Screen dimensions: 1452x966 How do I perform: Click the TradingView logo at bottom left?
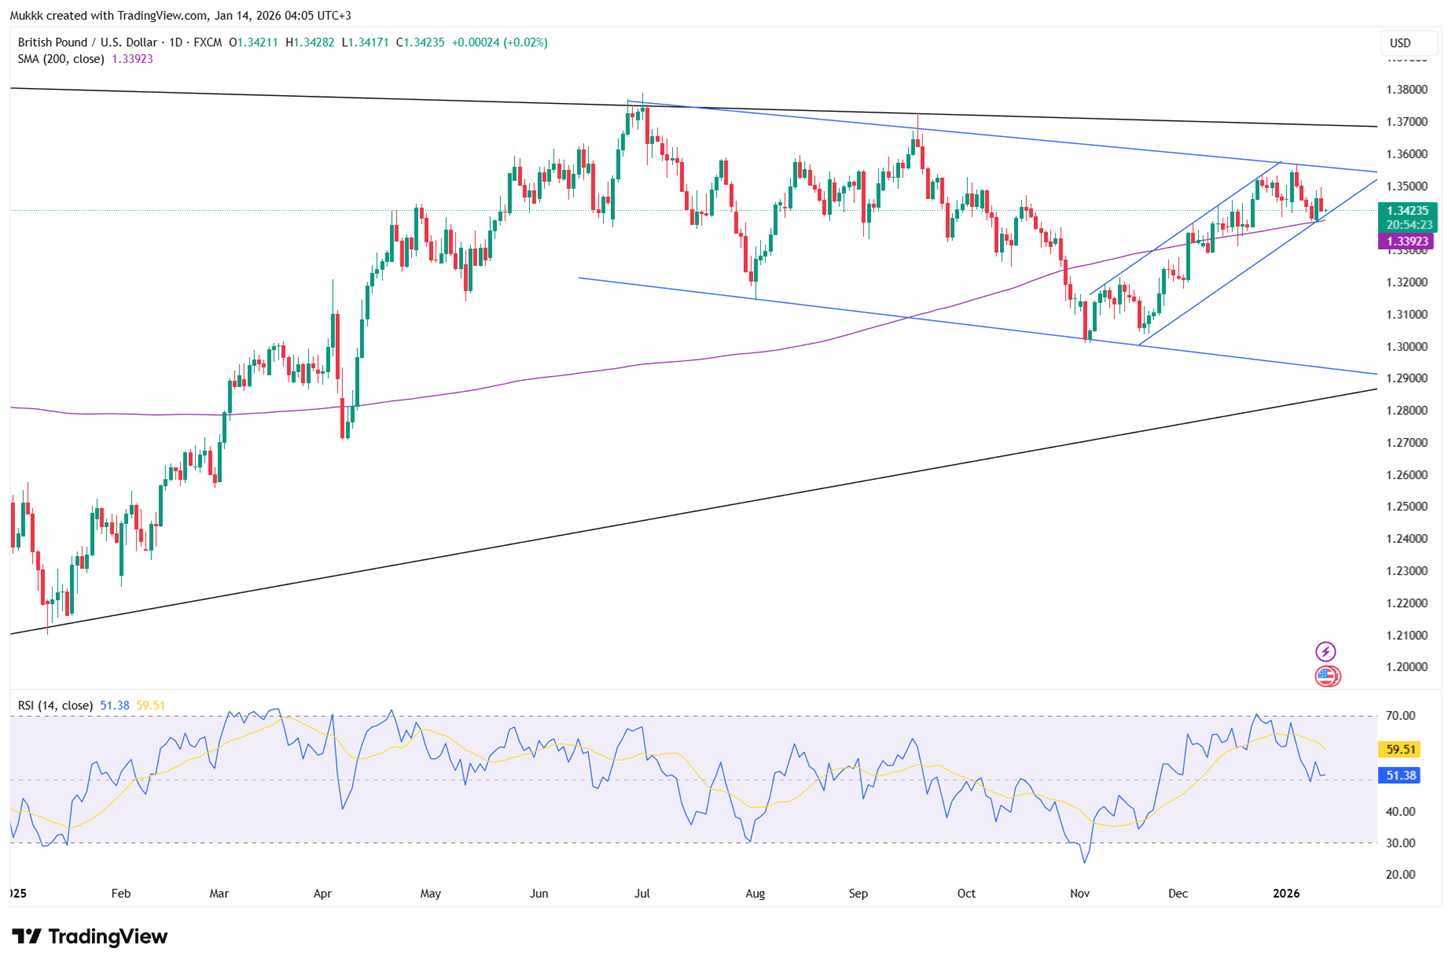90,937
